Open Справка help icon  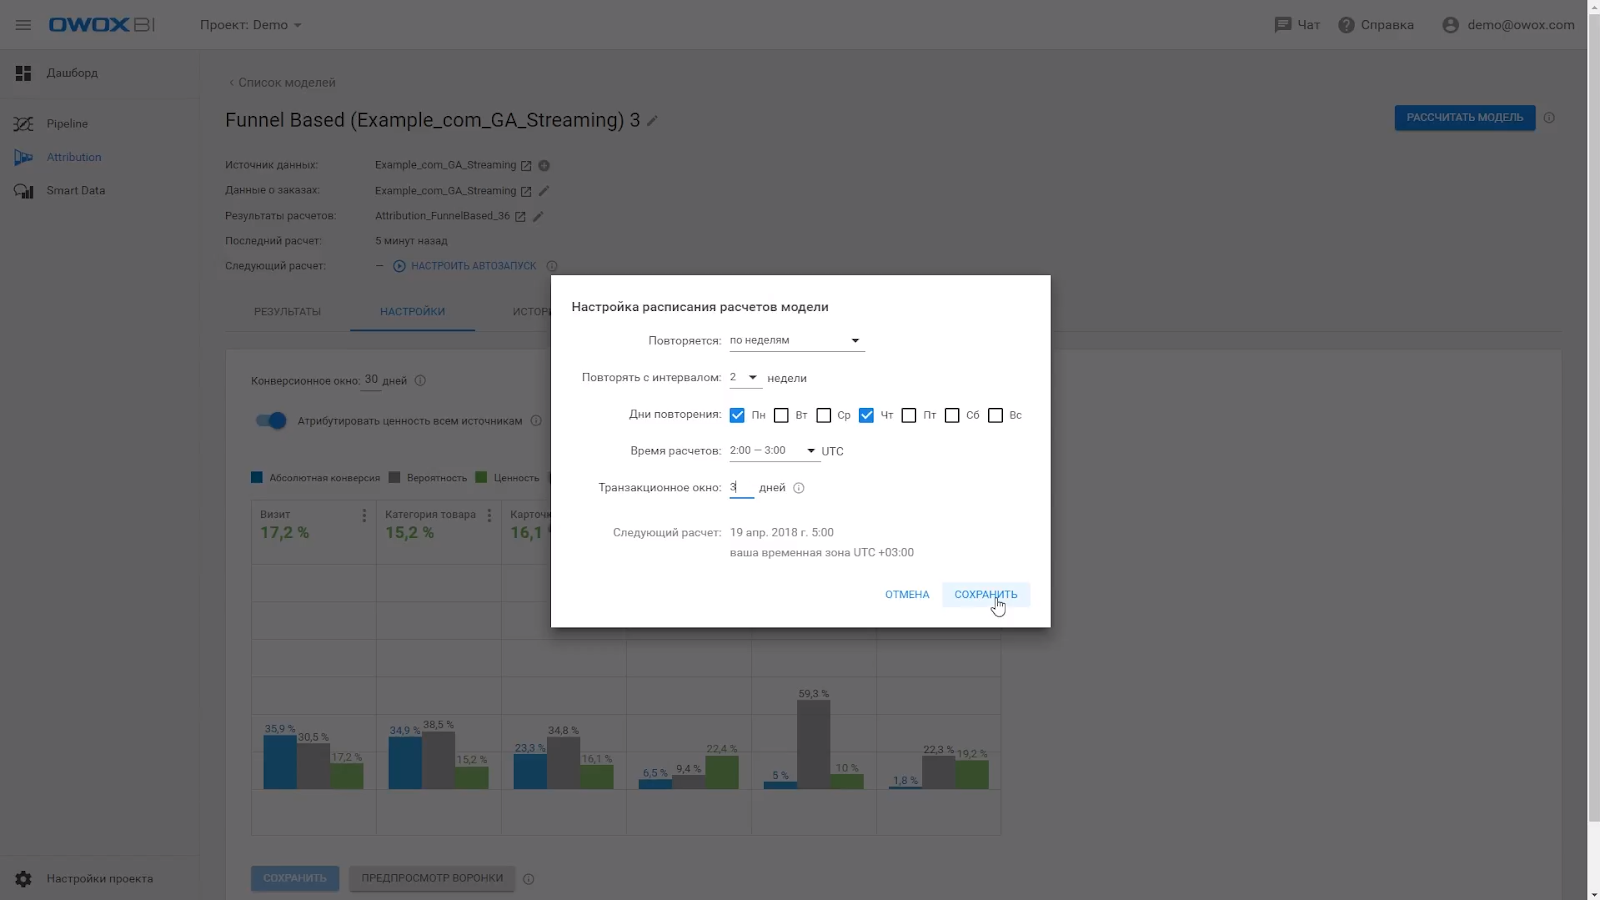[x=1346, y=25]
